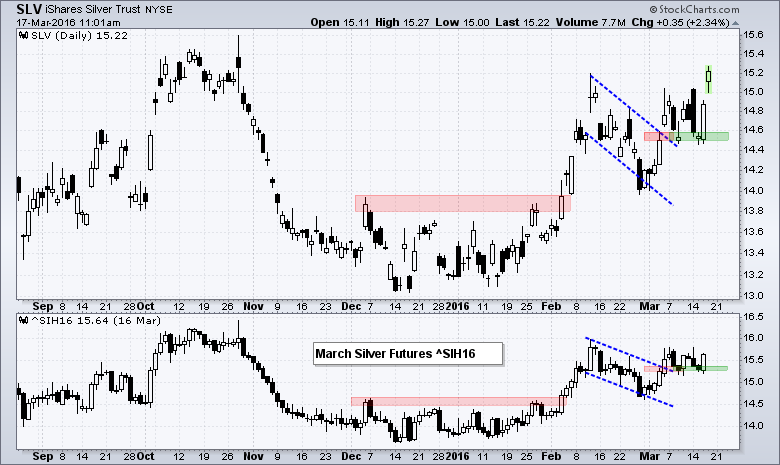Click the 17-Mar-2016 11:01am timestamp
780x465 pixels.
[x=68, y=23]
